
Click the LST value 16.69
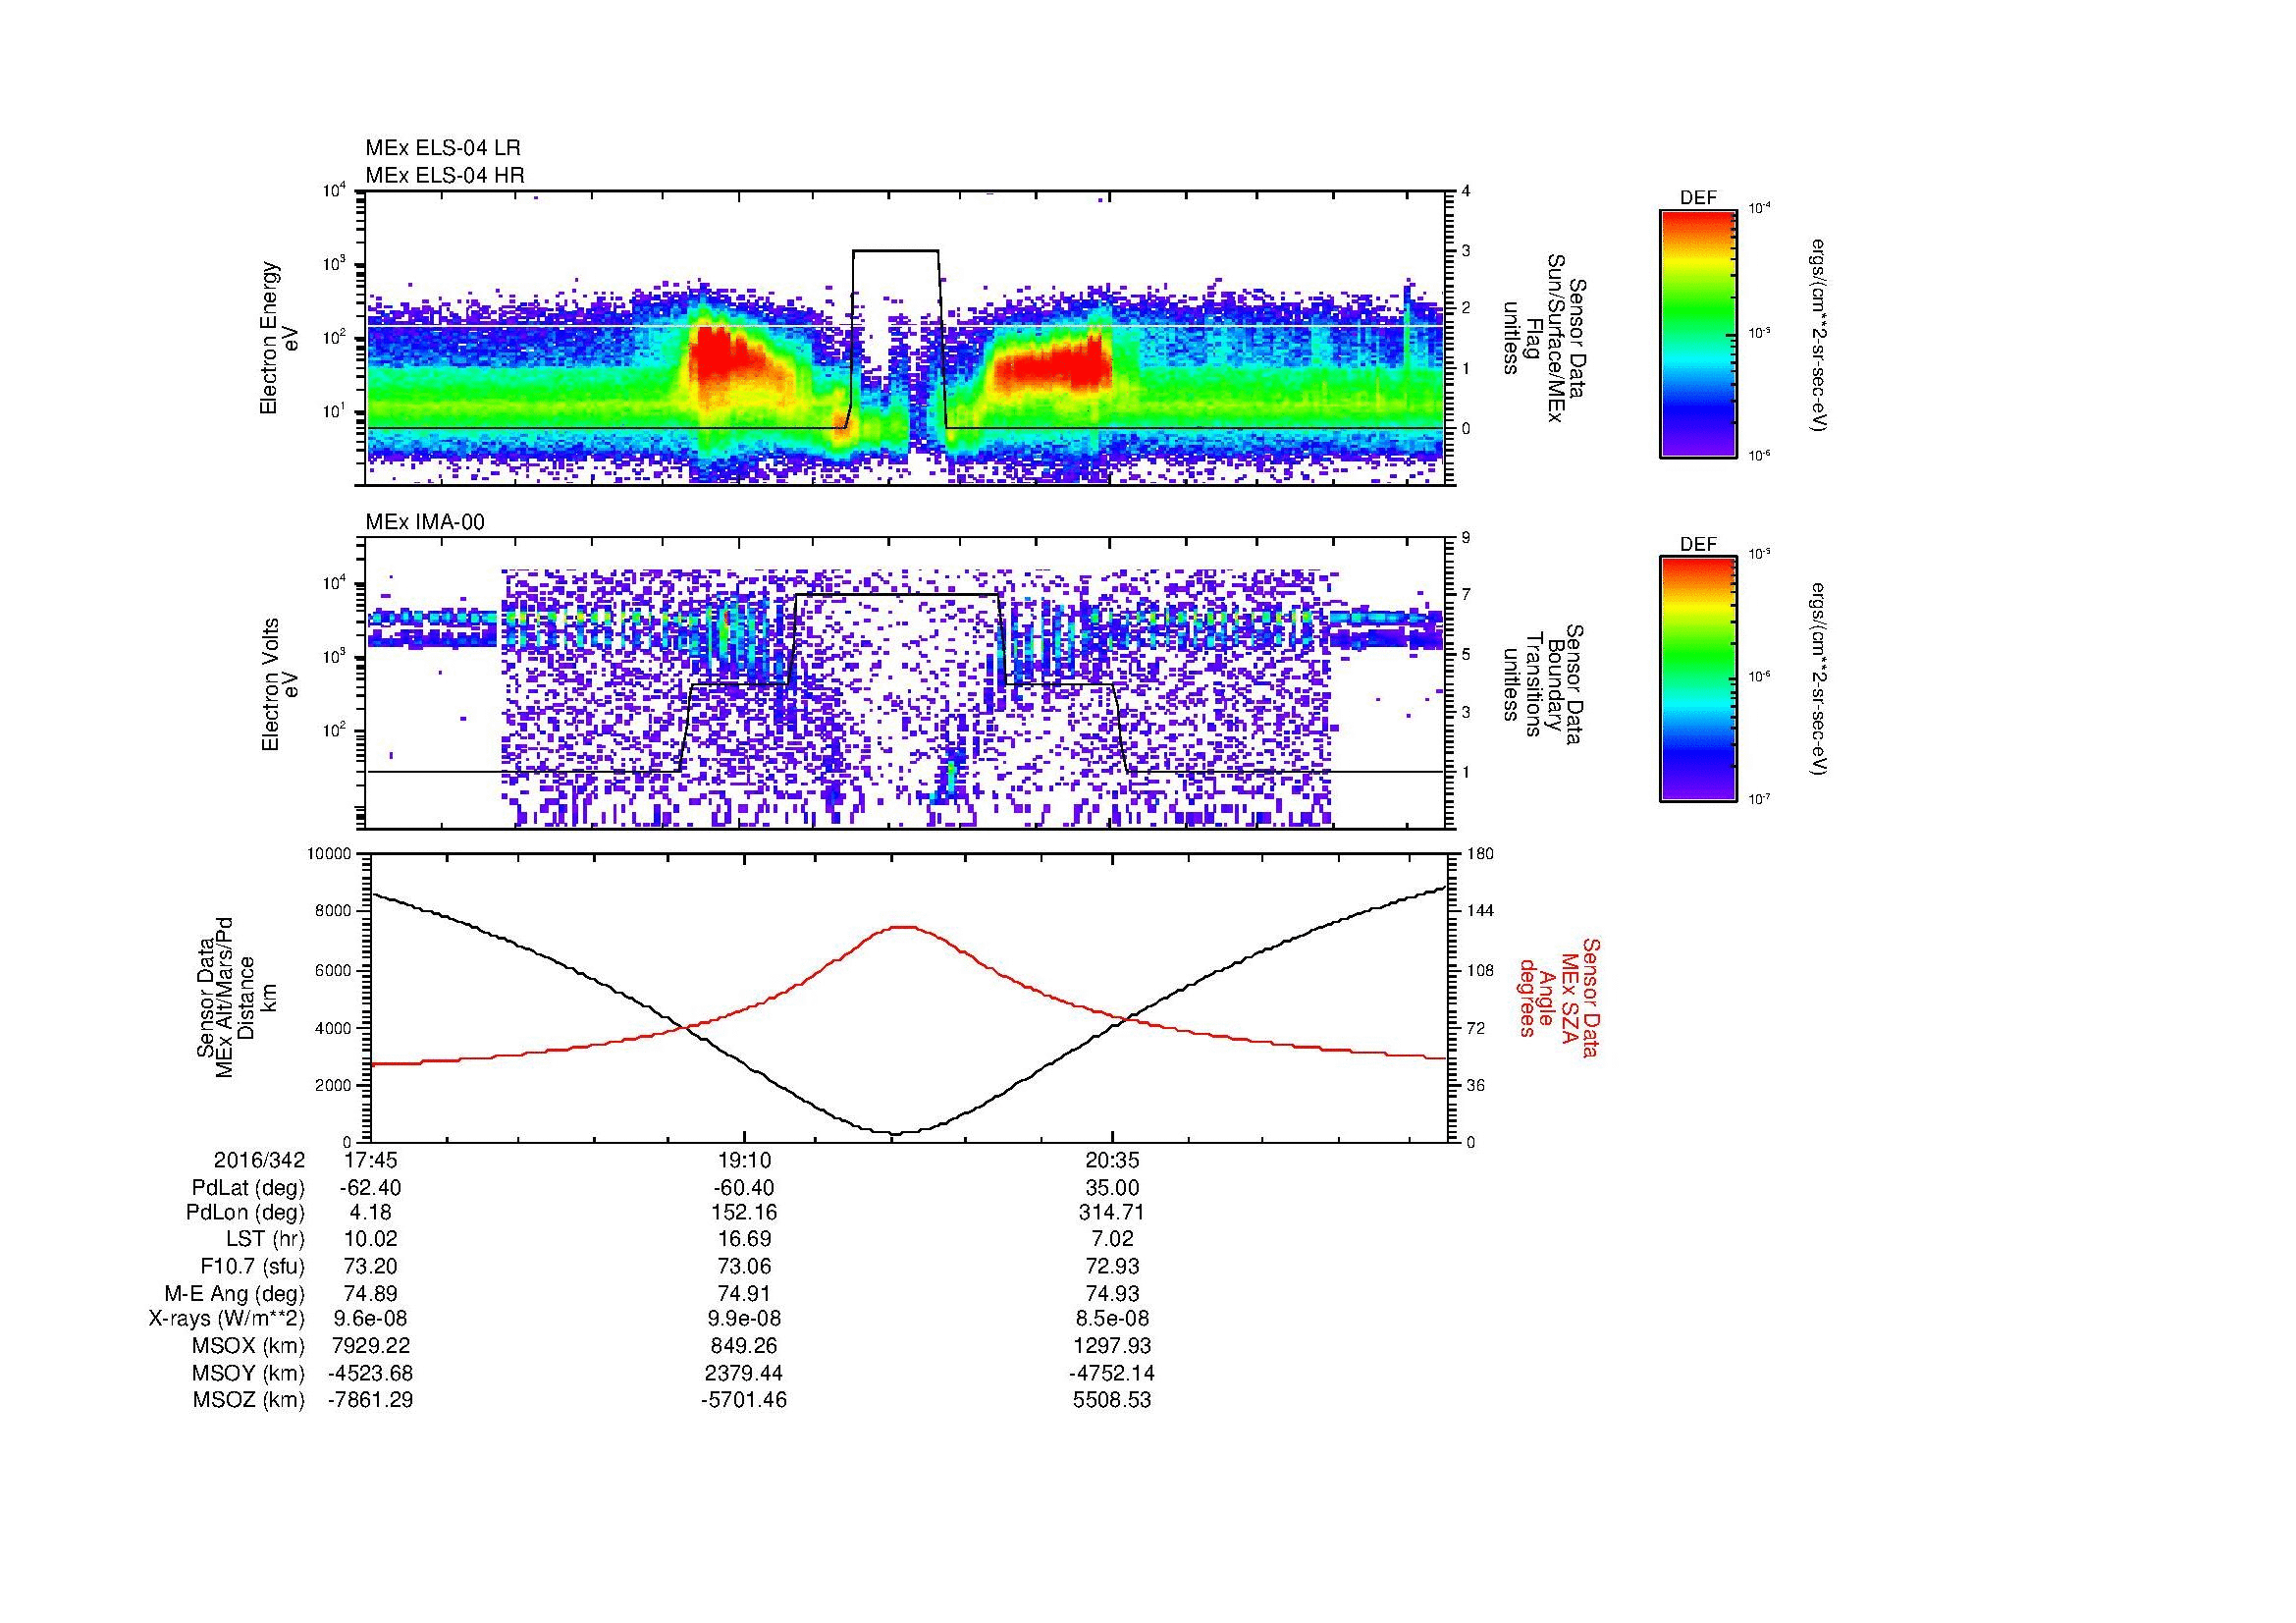point(743,1239)
